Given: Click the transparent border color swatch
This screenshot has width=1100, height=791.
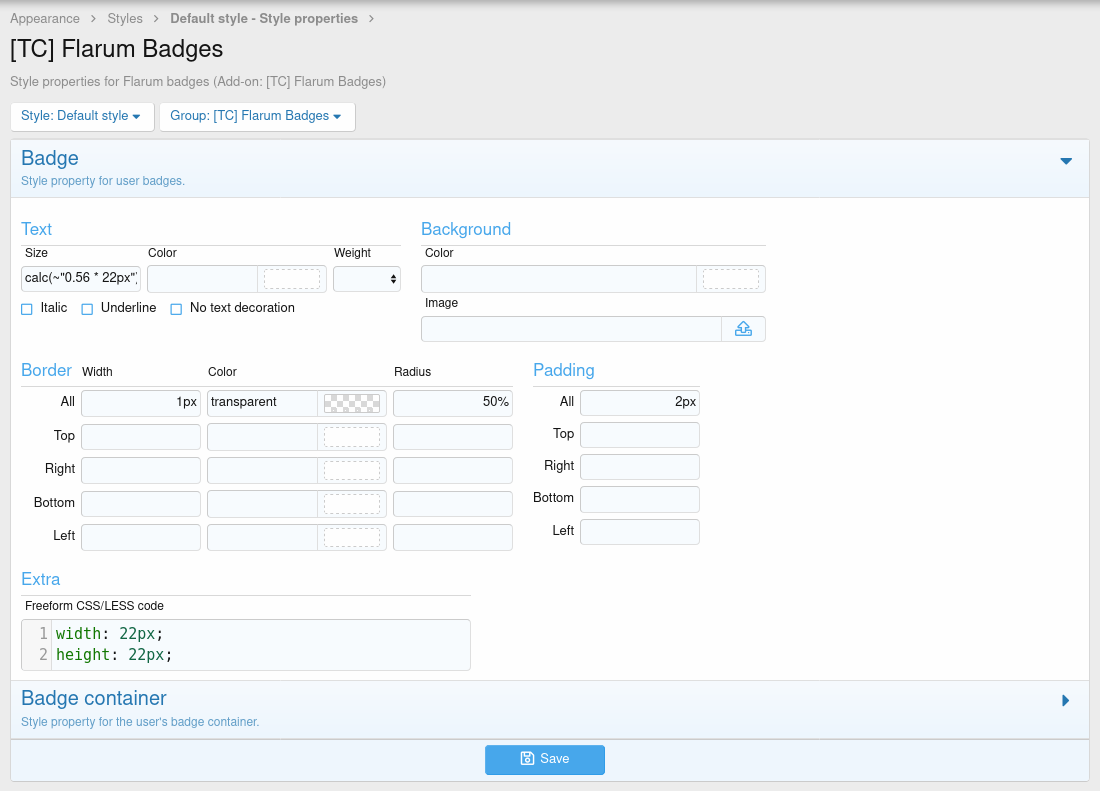Looking at the screenshot, I should [x=352, y=403].
